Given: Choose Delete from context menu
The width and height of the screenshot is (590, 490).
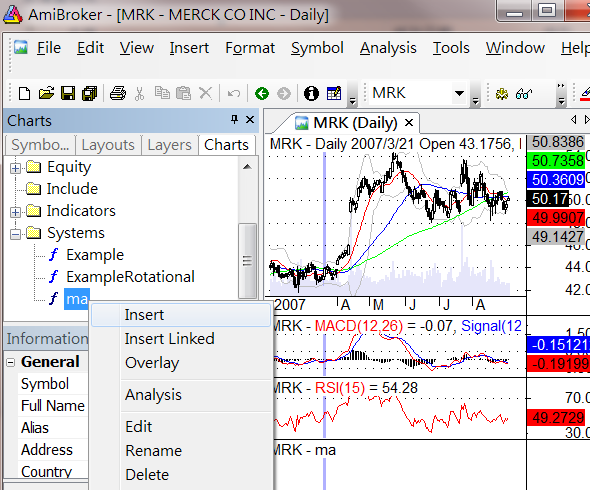Looking at the screenshot, I should pos(181,475).
